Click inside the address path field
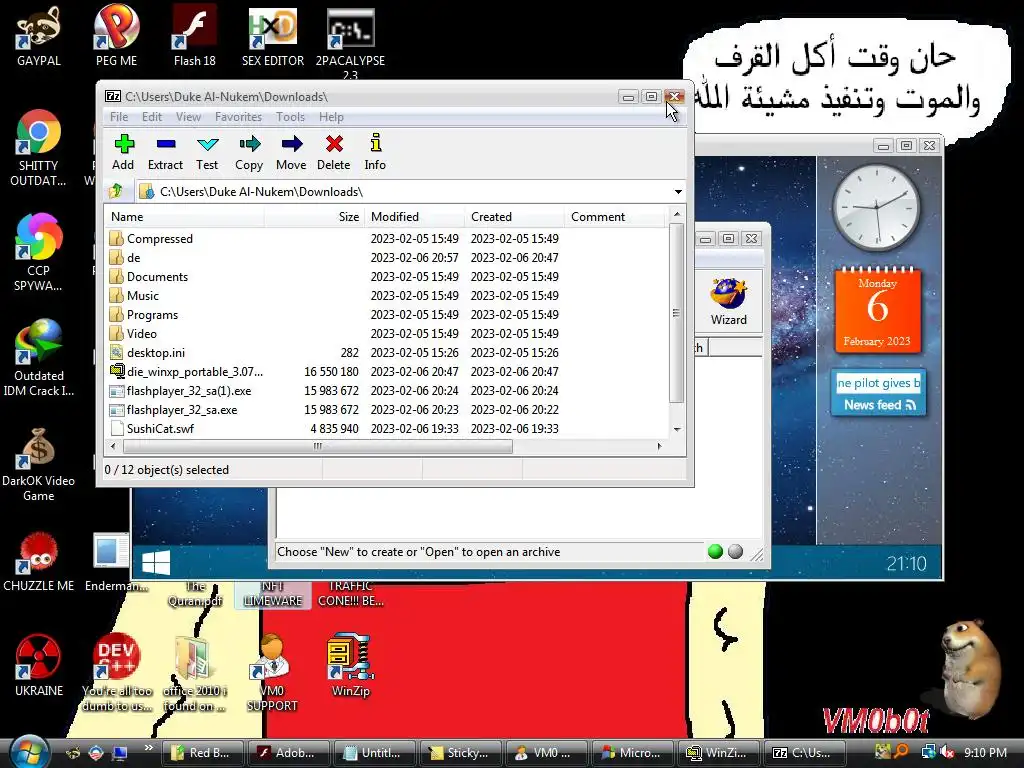Screen dimensions: 1024x768 point(411,191)
